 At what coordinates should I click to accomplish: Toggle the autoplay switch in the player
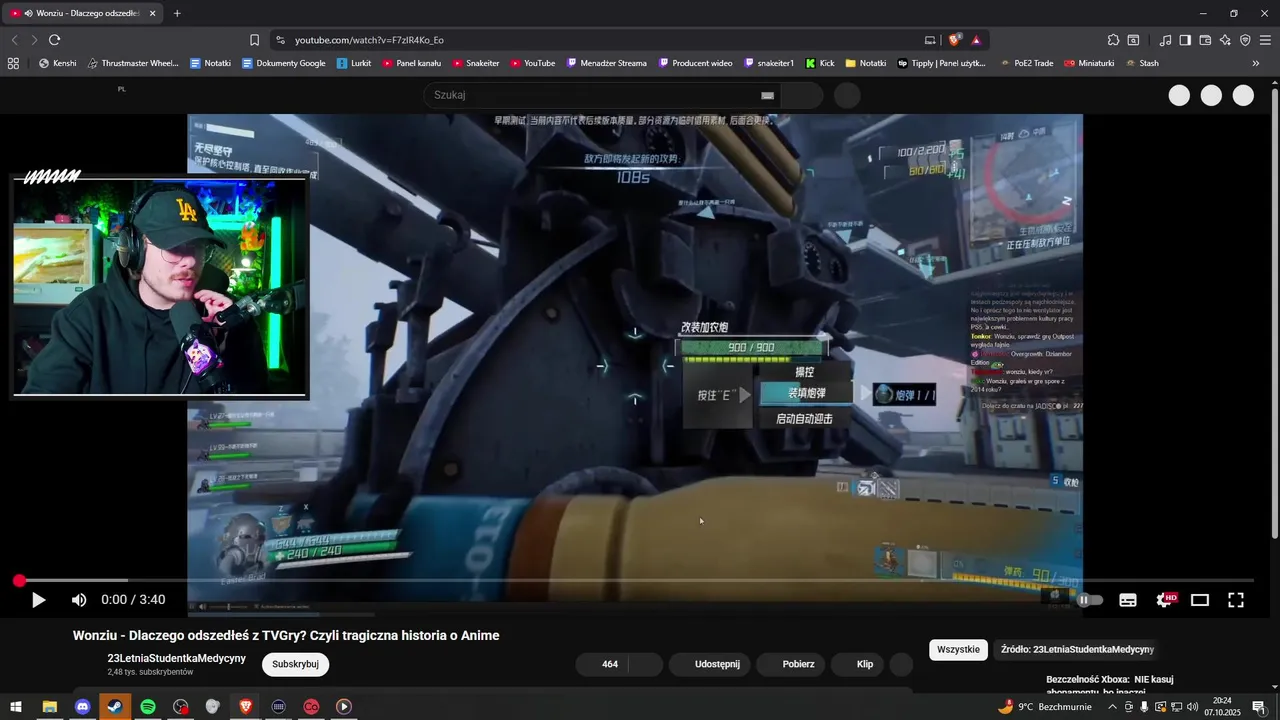(1088, 600)
